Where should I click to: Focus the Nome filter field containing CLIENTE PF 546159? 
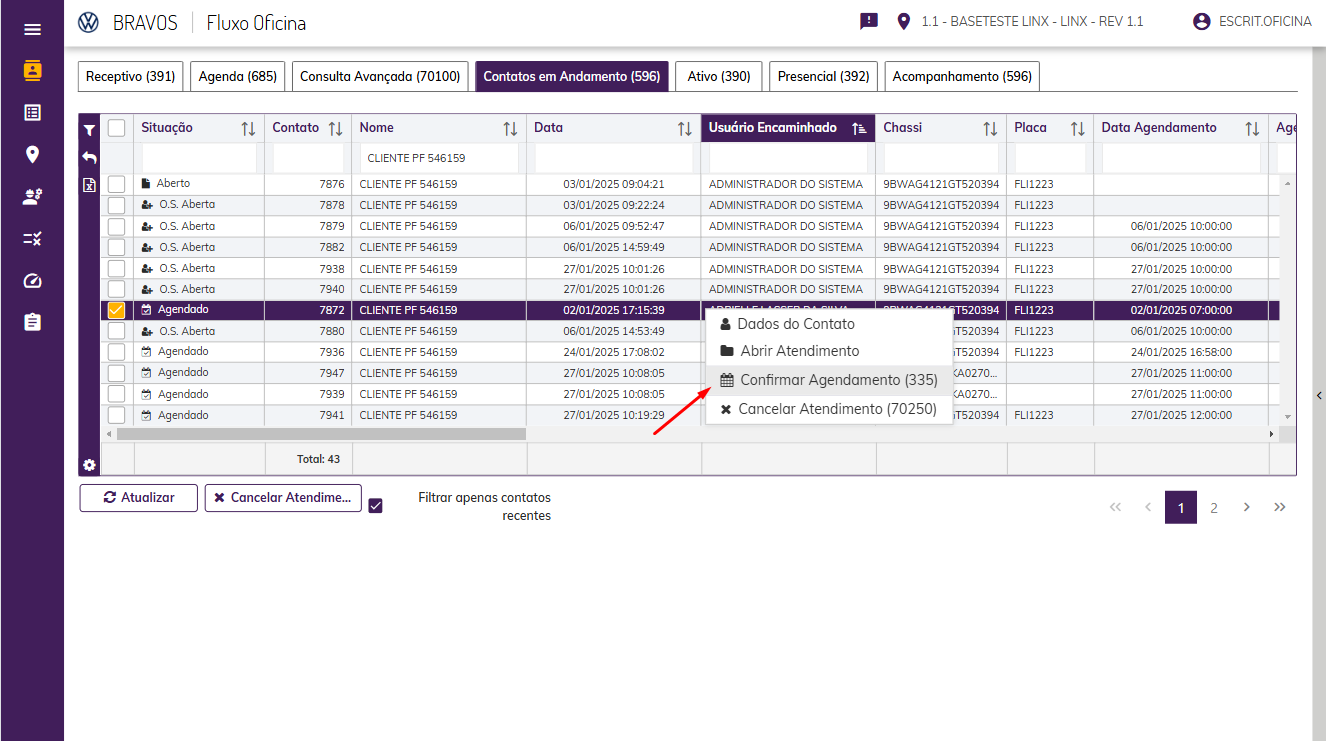[x=440, y=158]
